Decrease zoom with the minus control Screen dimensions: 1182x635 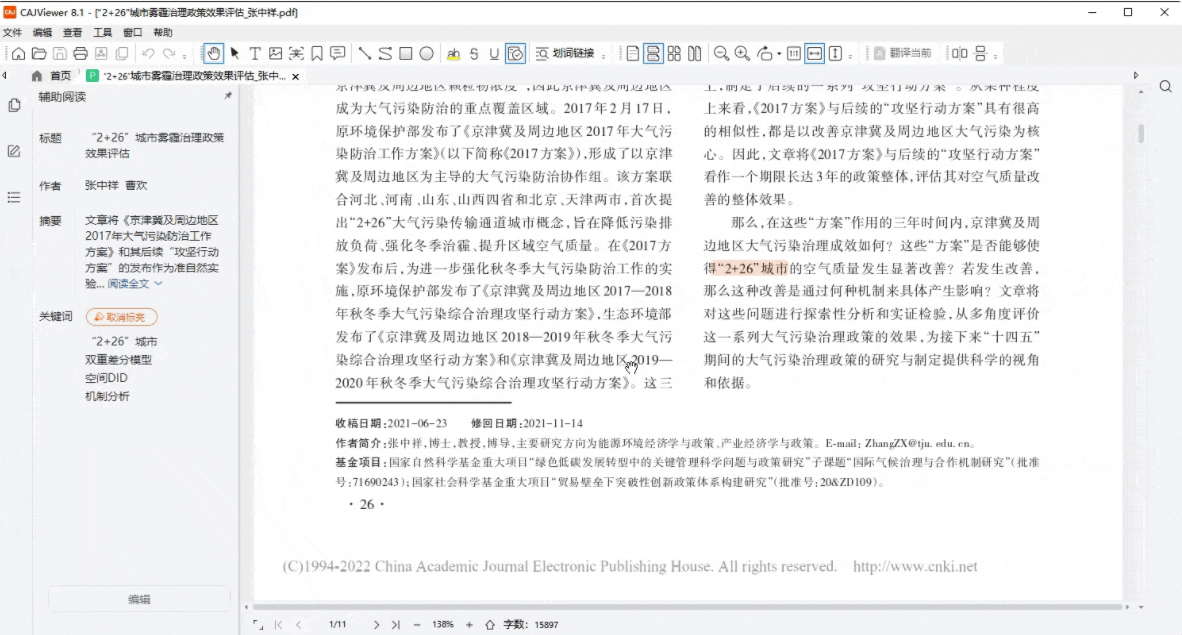(x=417, y=624)
